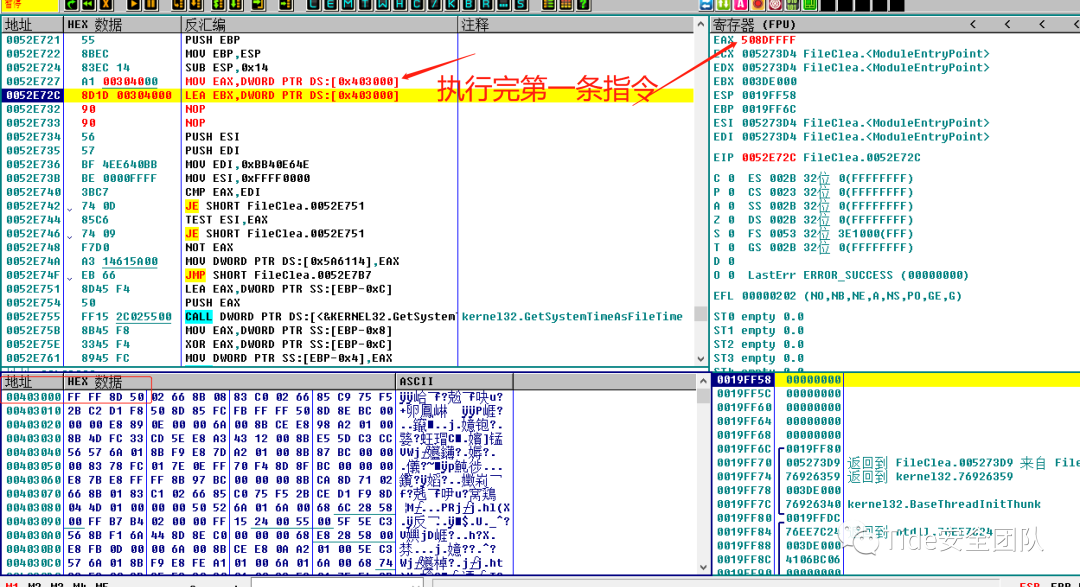Select the T flag value in registers
Viewport: 1080px width, 587px height.
[731, 247]
